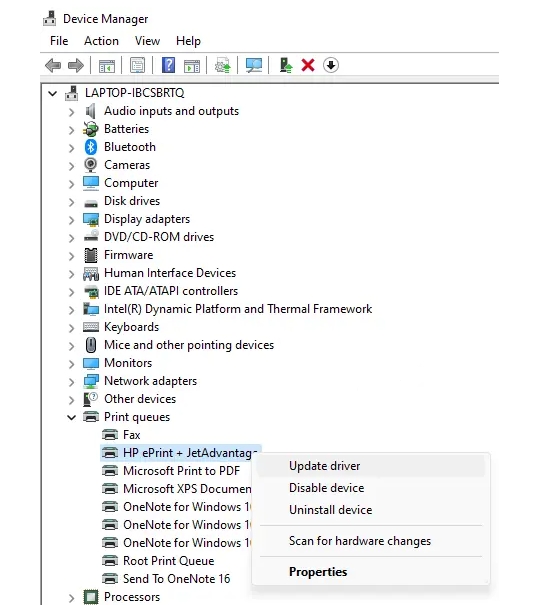The width and height of the screenshot is (539, 605).
Task: Click the Keyboards category icon
Action: click(x=91, y=327)
